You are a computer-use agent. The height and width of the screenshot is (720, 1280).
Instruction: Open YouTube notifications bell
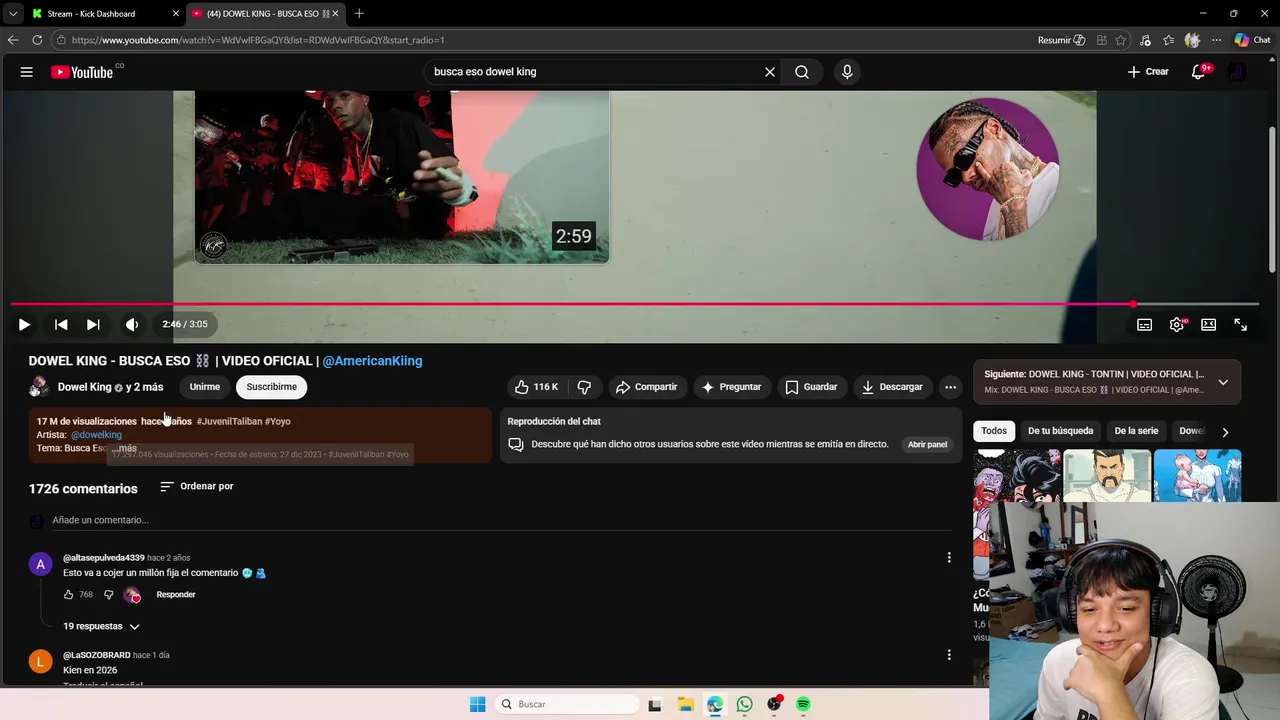pos(1199,72)
